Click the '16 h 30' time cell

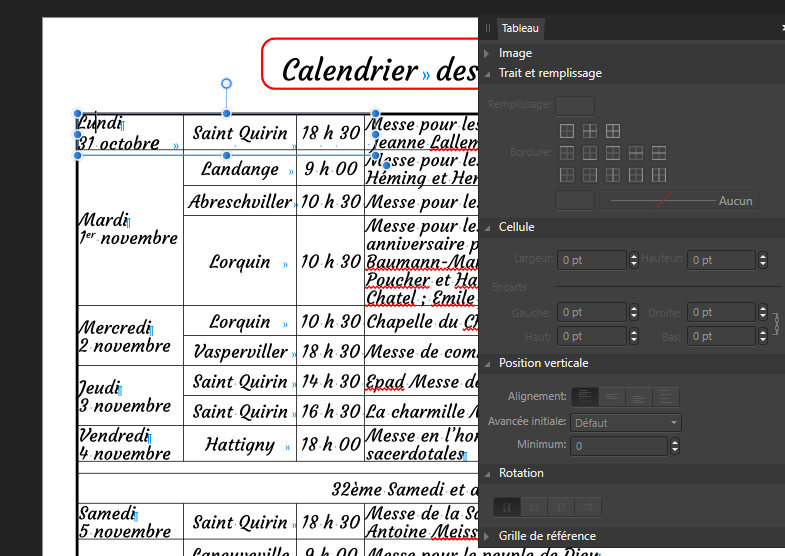330,411
